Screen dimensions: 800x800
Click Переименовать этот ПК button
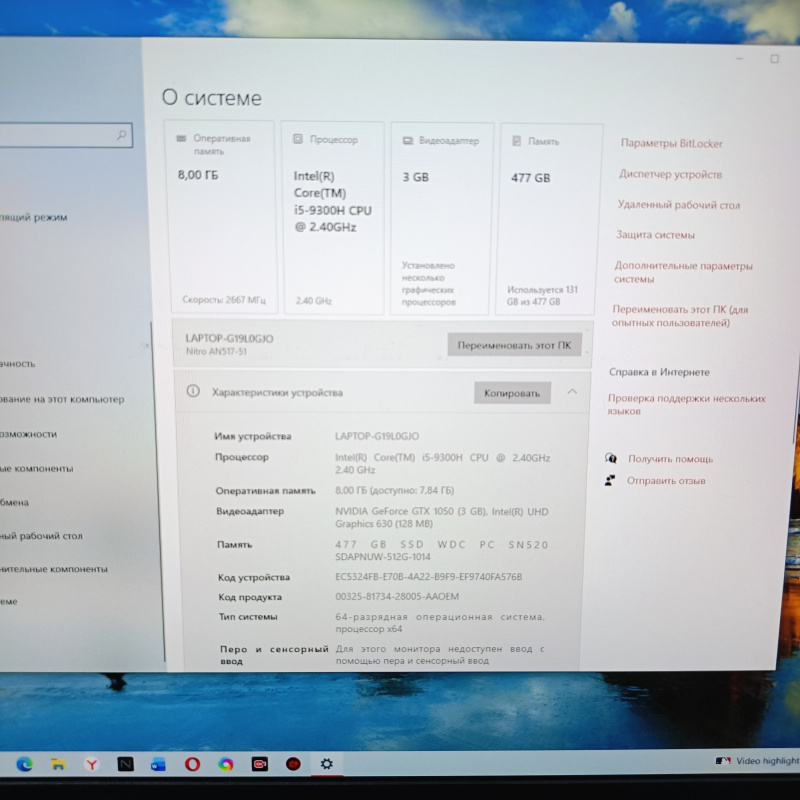[514, 345]
